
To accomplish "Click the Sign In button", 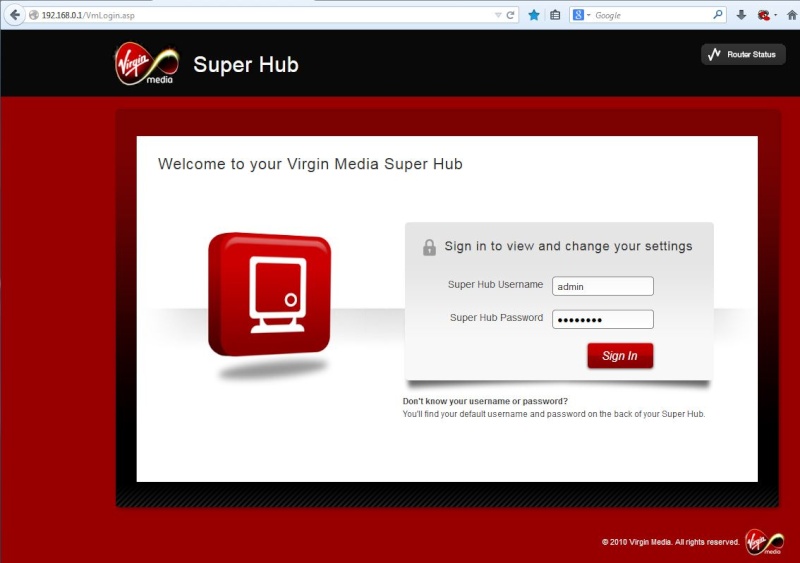I will [x=620, y=356].
